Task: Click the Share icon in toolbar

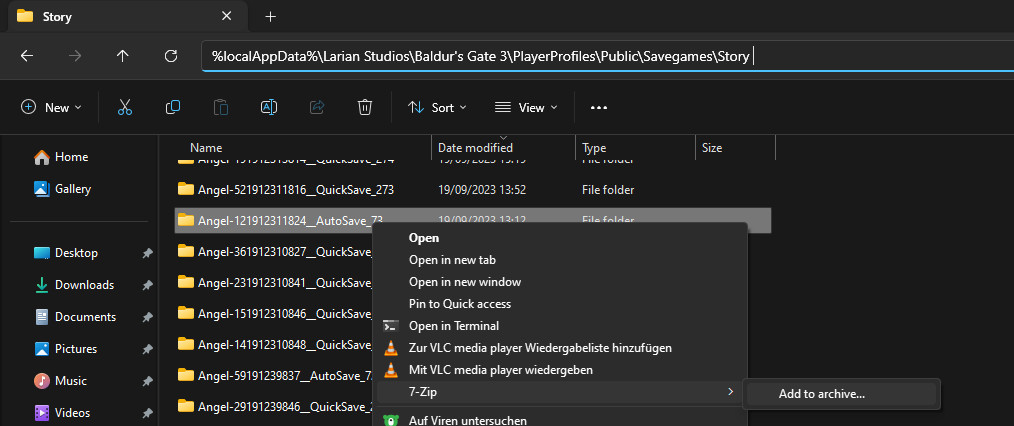Action: click(x=317, y=107)
